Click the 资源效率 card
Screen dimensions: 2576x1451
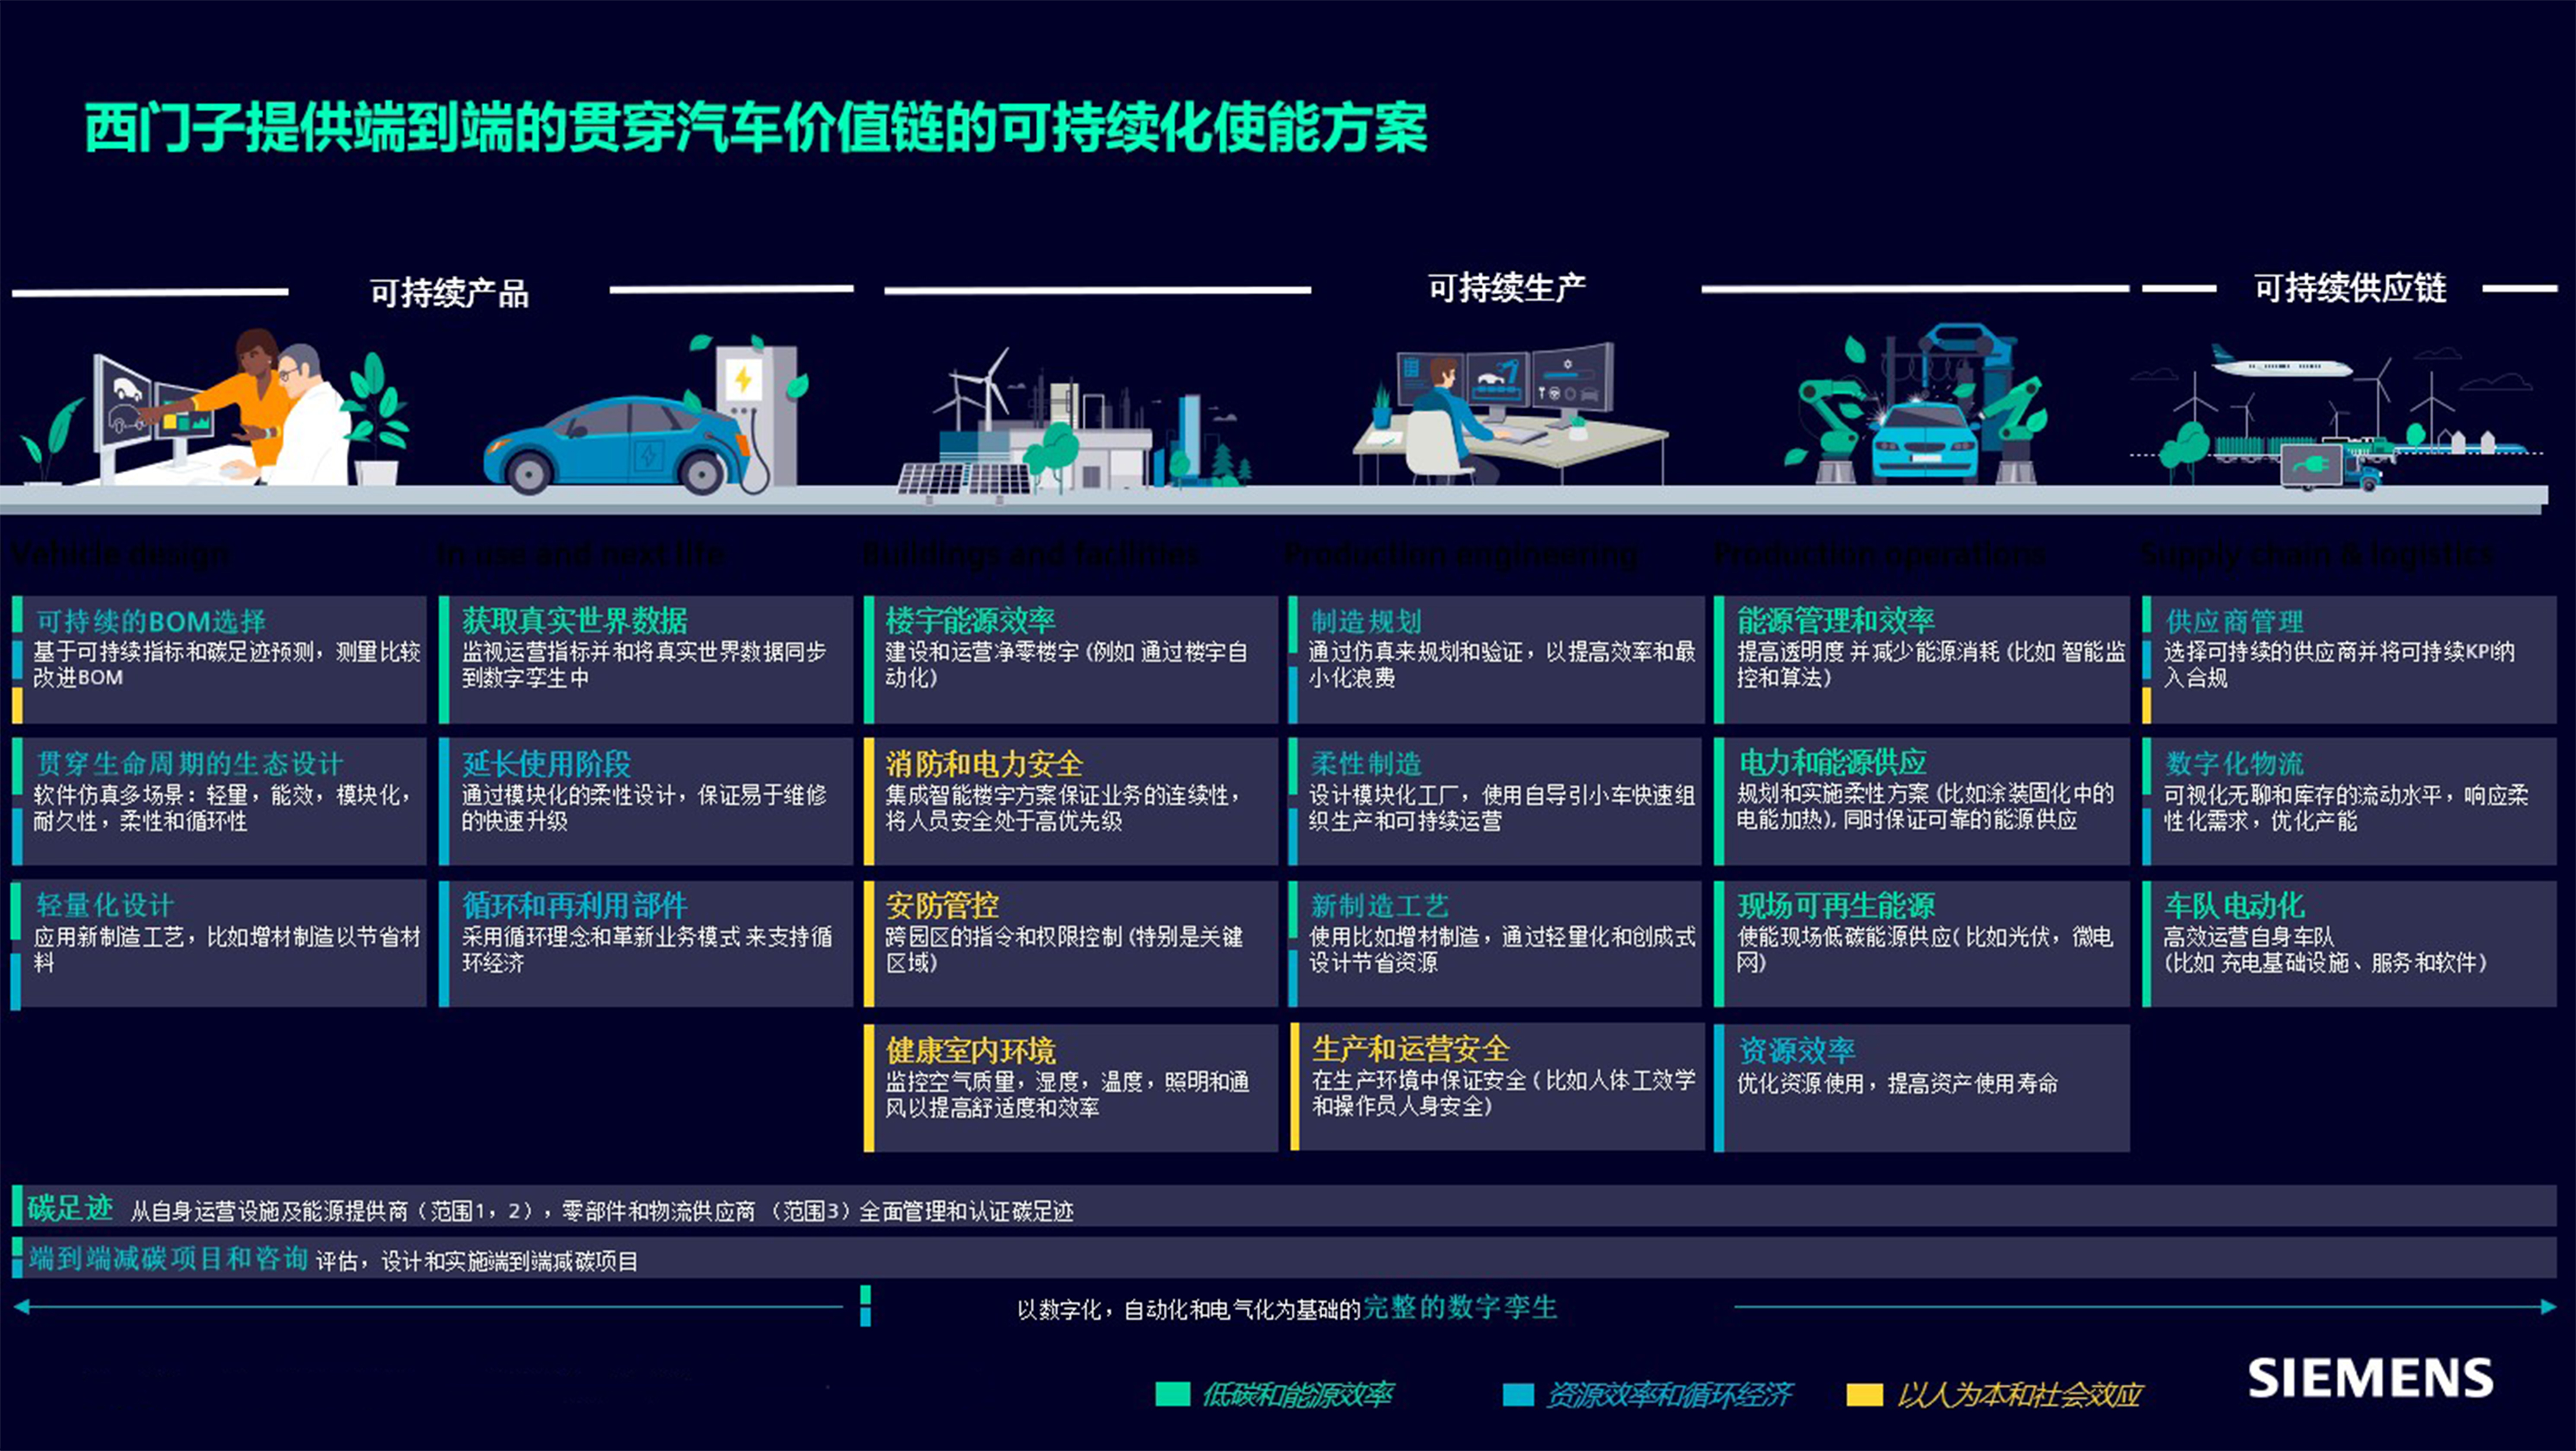tap(1922, 1087)
